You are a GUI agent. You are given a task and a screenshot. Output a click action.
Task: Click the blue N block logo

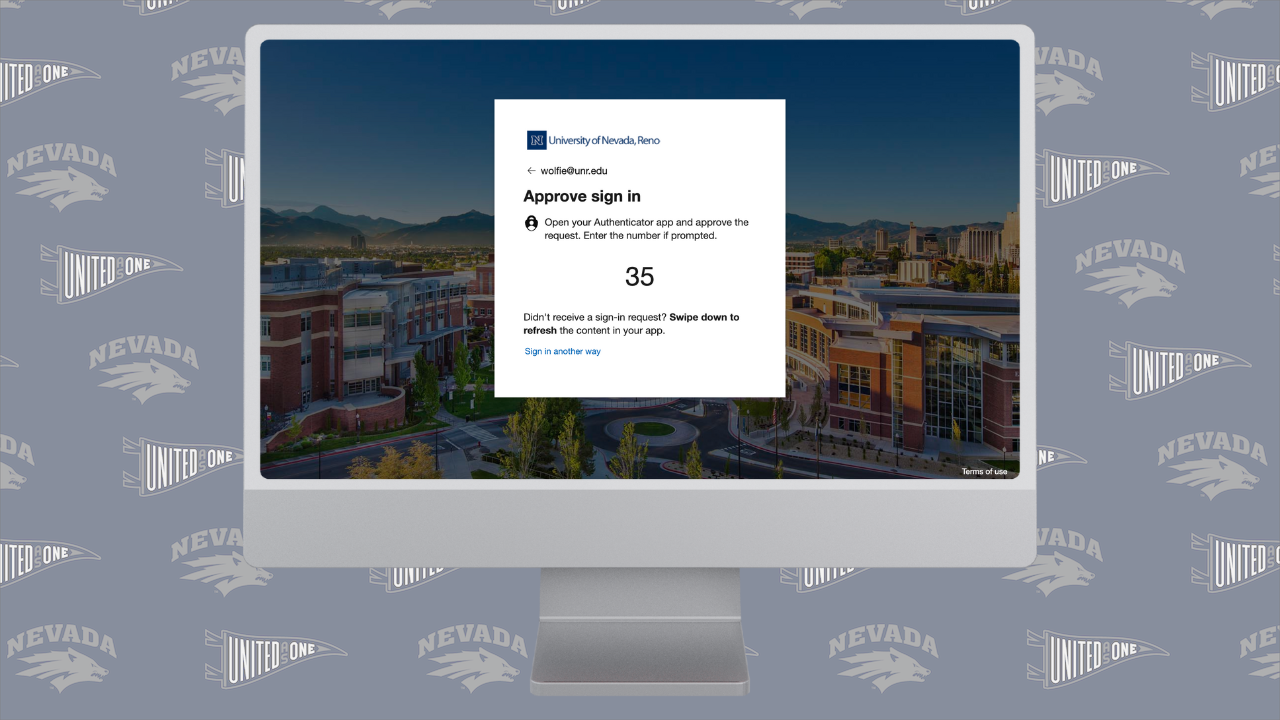[537, 140]
